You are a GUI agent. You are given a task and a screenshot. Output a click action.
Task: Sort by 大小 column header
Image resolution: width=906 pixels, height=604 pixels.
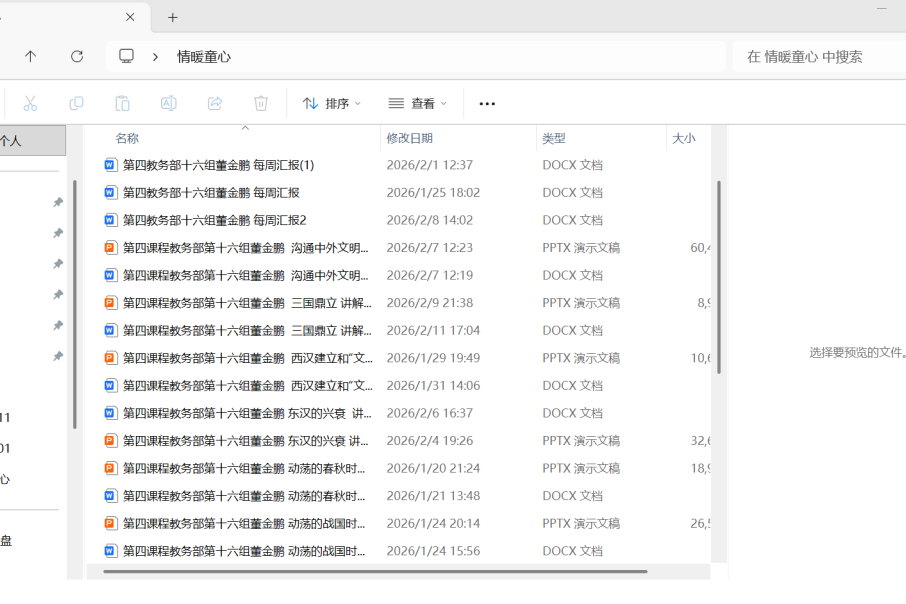coord(684,138)
